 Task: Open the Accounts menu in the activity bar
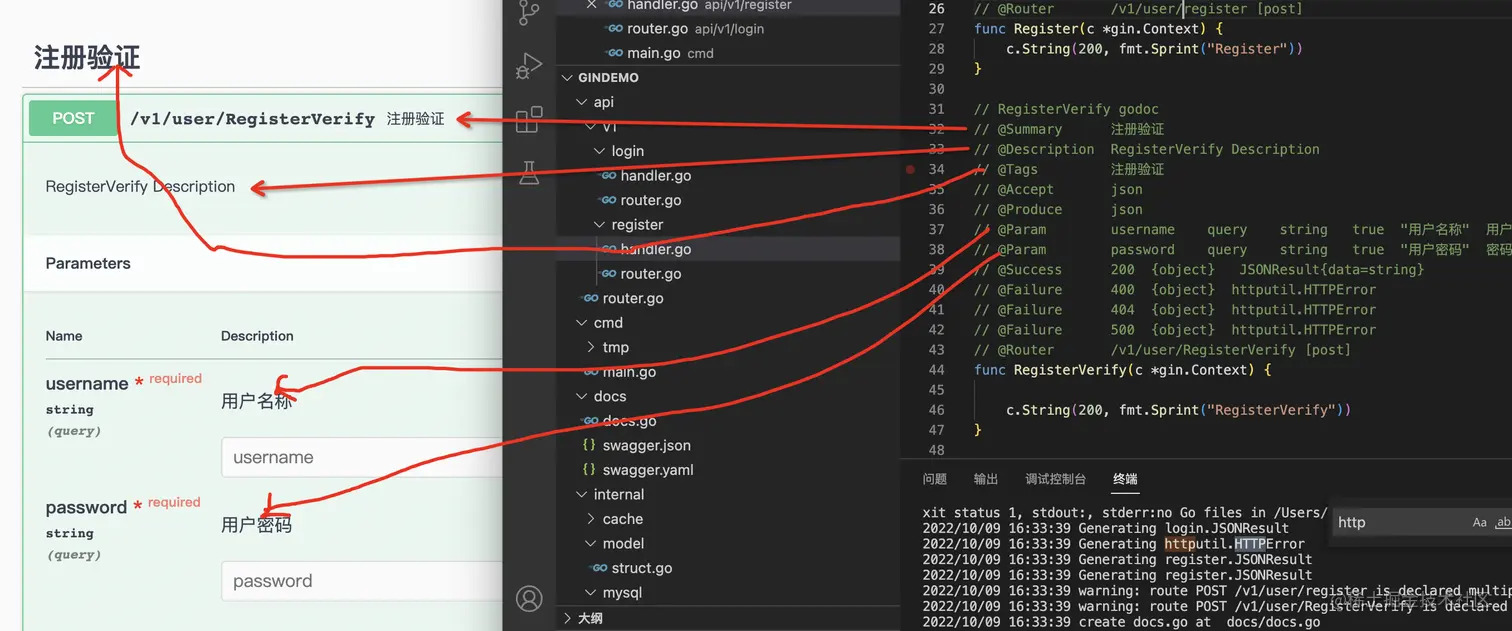pyautogui.click(x=529, y=598)
